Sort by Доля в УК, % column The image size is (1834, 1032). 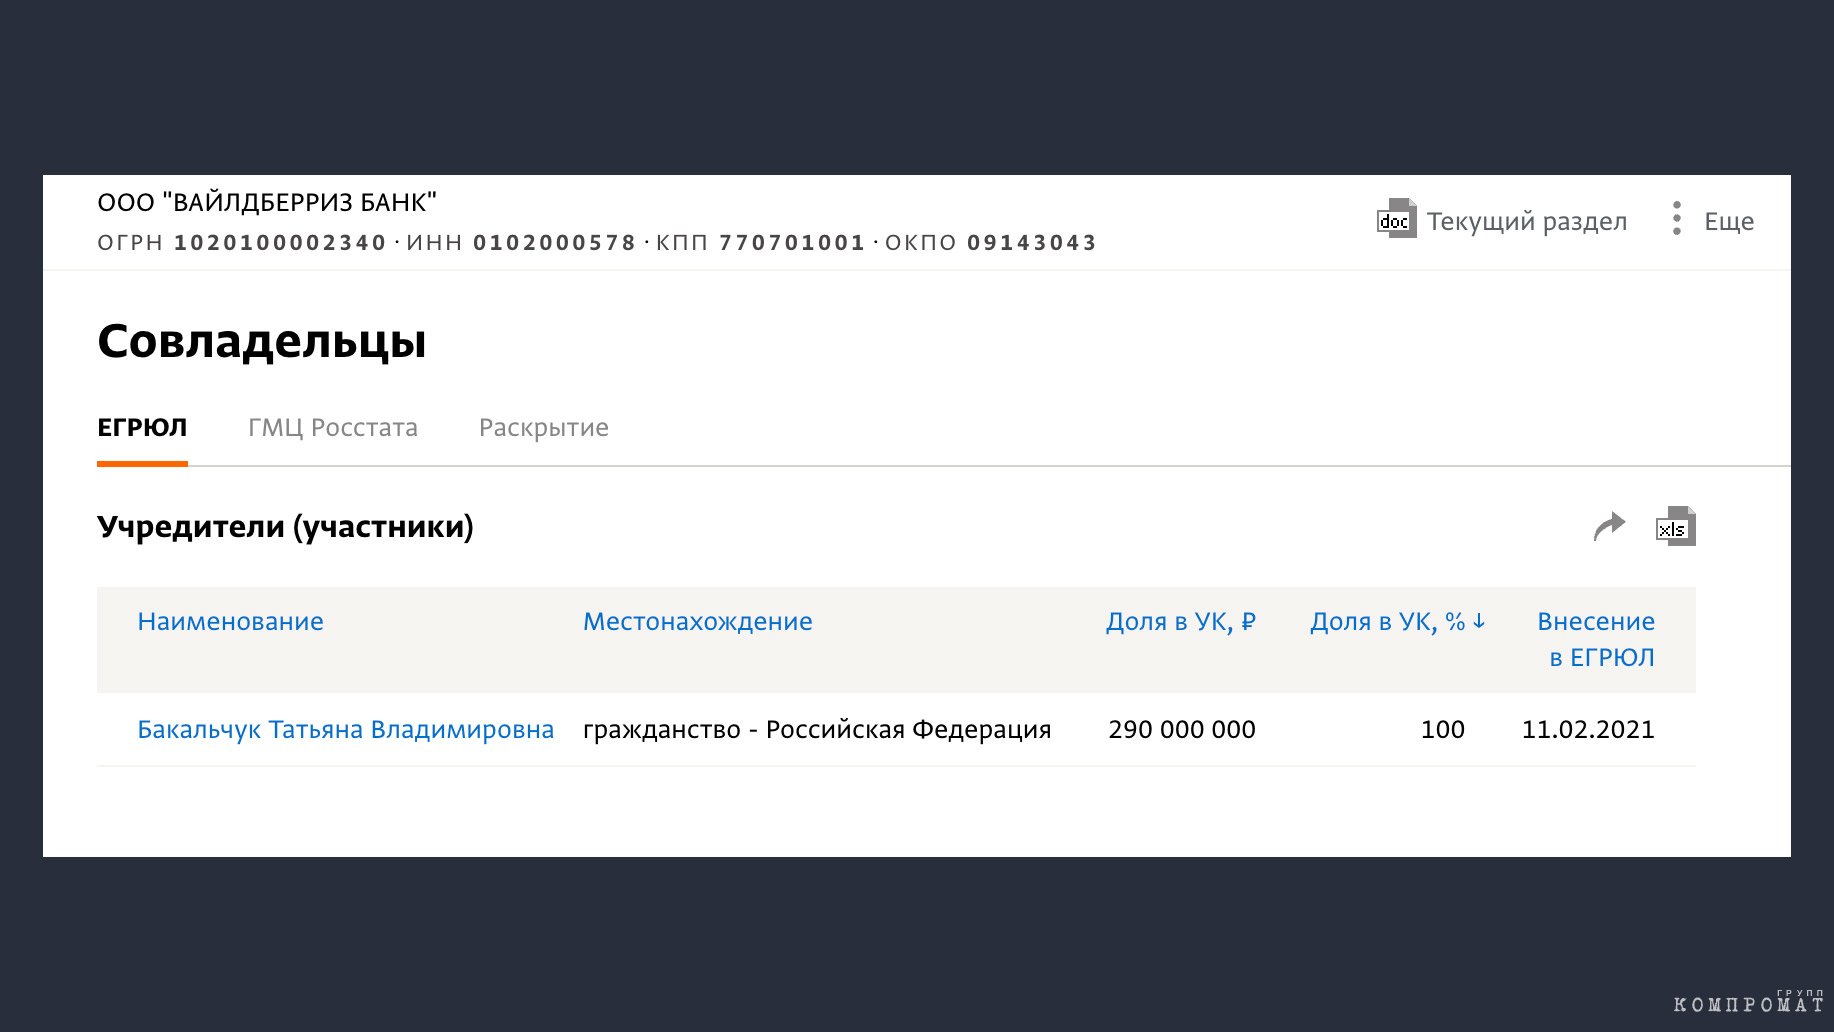point(1388,622)
